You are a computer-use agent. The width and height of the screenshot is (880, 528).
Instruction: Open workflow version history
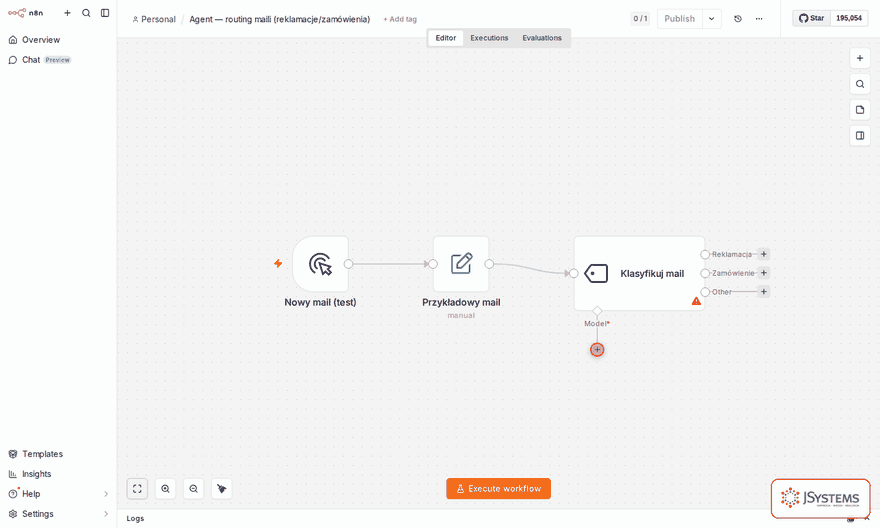pos(738,19)
